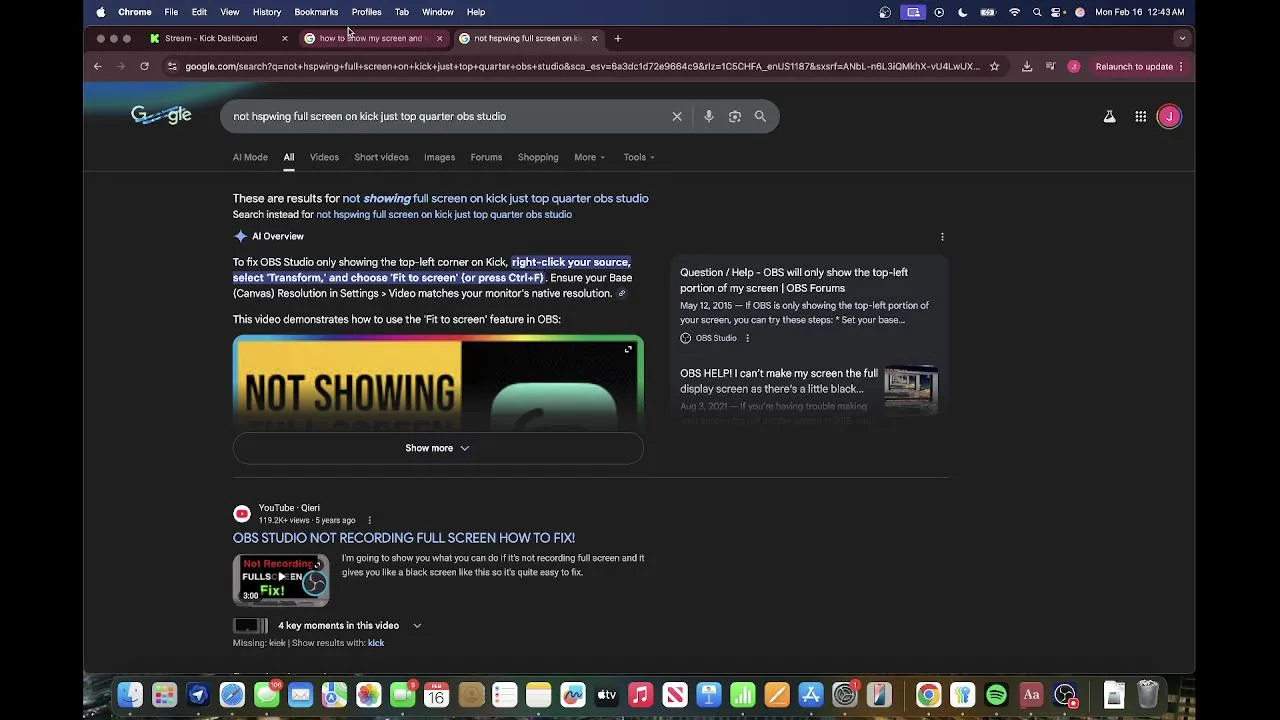
Task: Open Google Lens image search
Action: coord(735,116)
